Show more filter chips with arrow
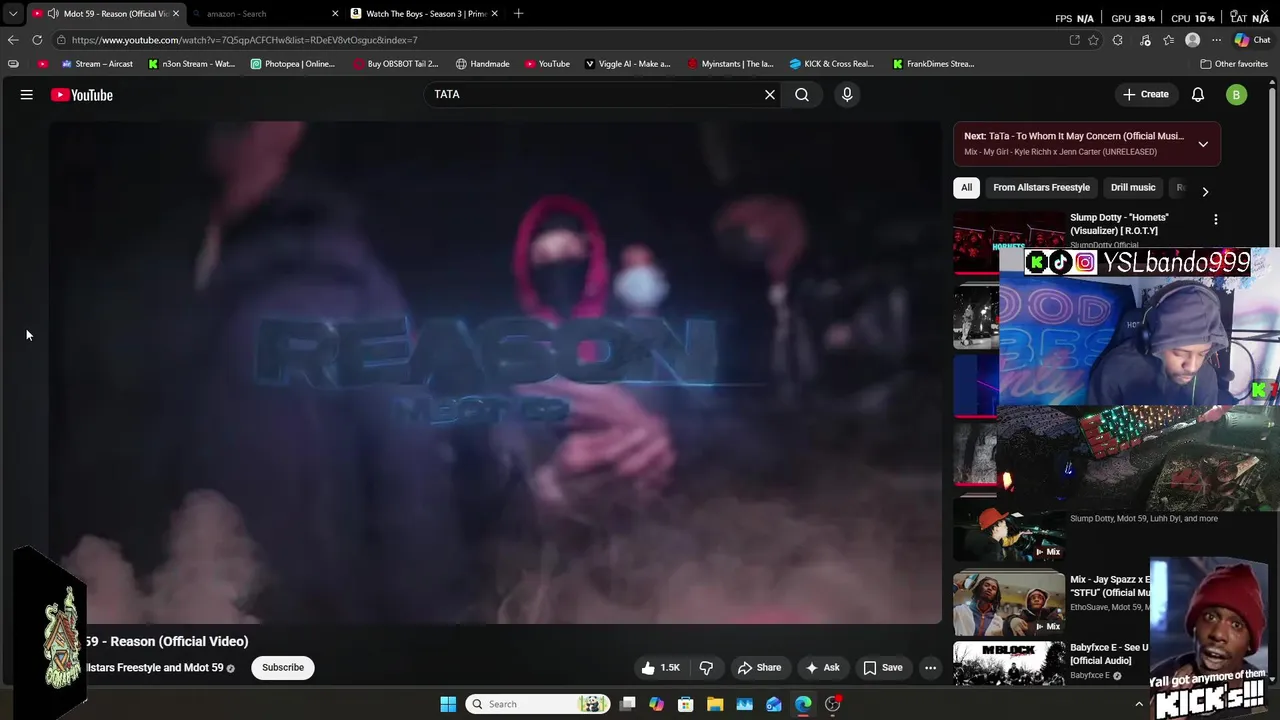1280x720 pixels. (1205, 191)
